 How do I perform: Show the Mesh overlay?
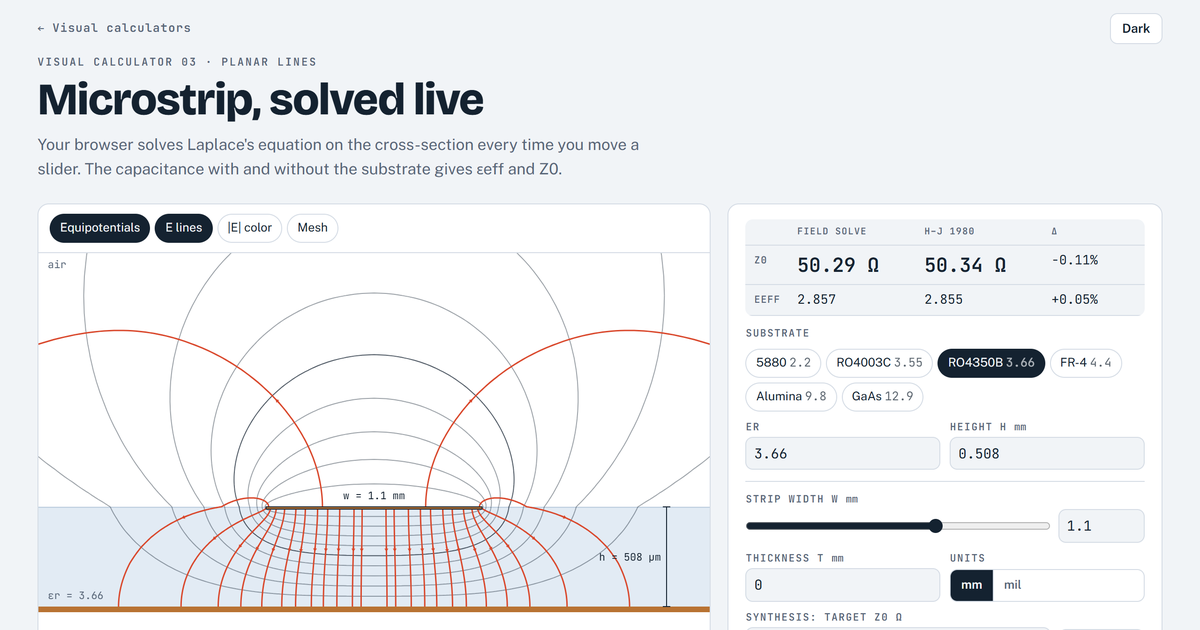313,228
